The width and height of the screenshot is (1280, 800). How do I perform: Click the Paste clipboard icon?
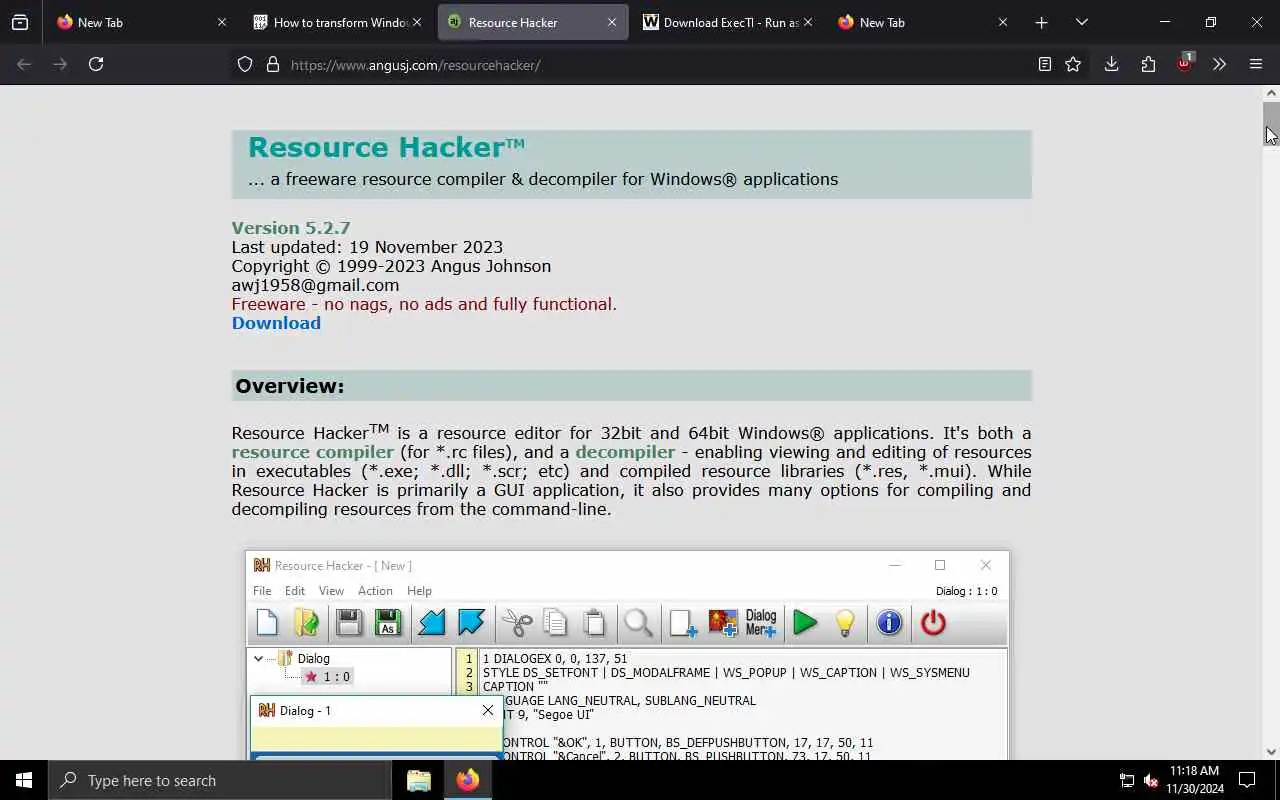594,623
